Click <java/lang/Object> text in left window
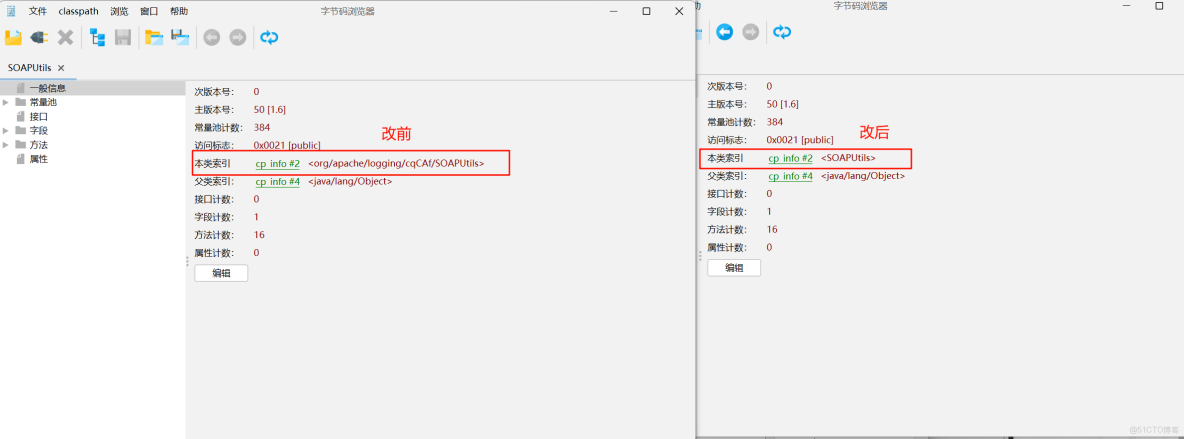 click(x=350, y=181)
